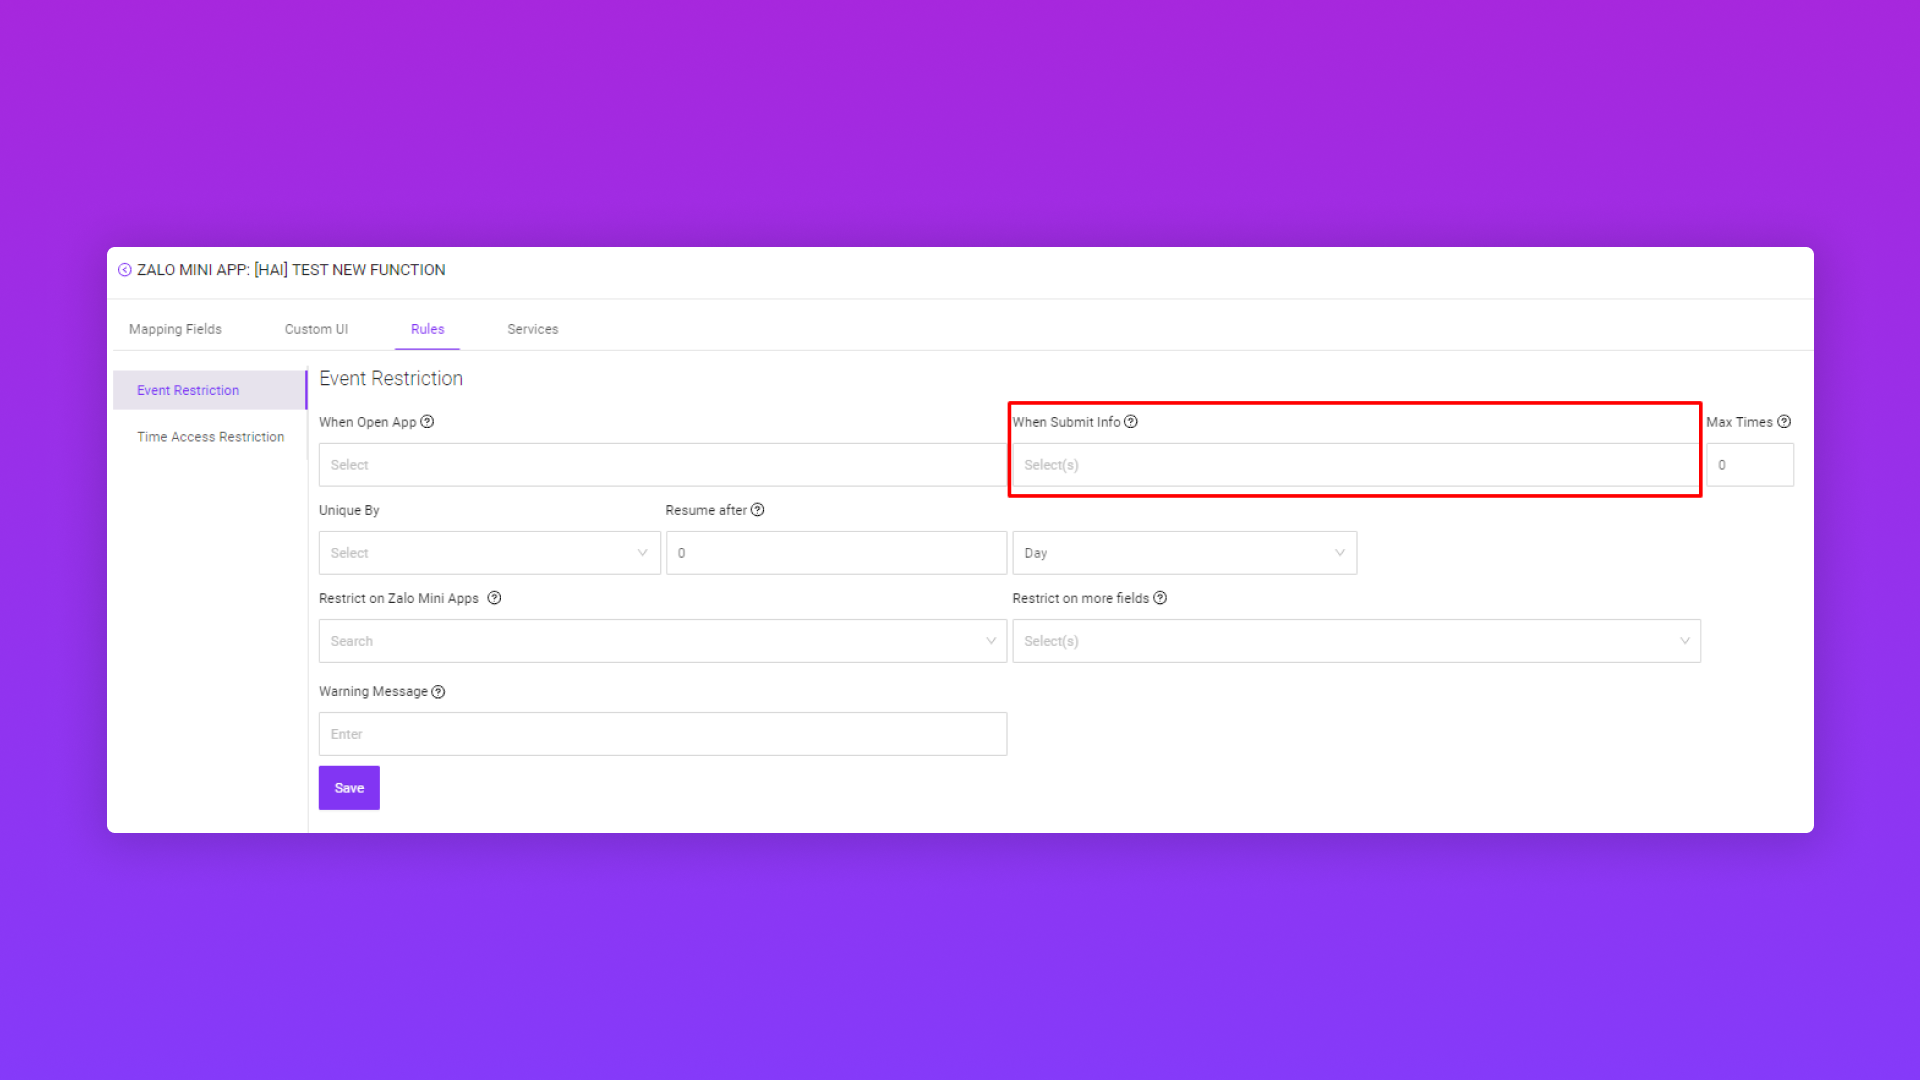Select Time Access Restriction in sidebar
Screen dimensions: 1920x1080
point(210,437)
